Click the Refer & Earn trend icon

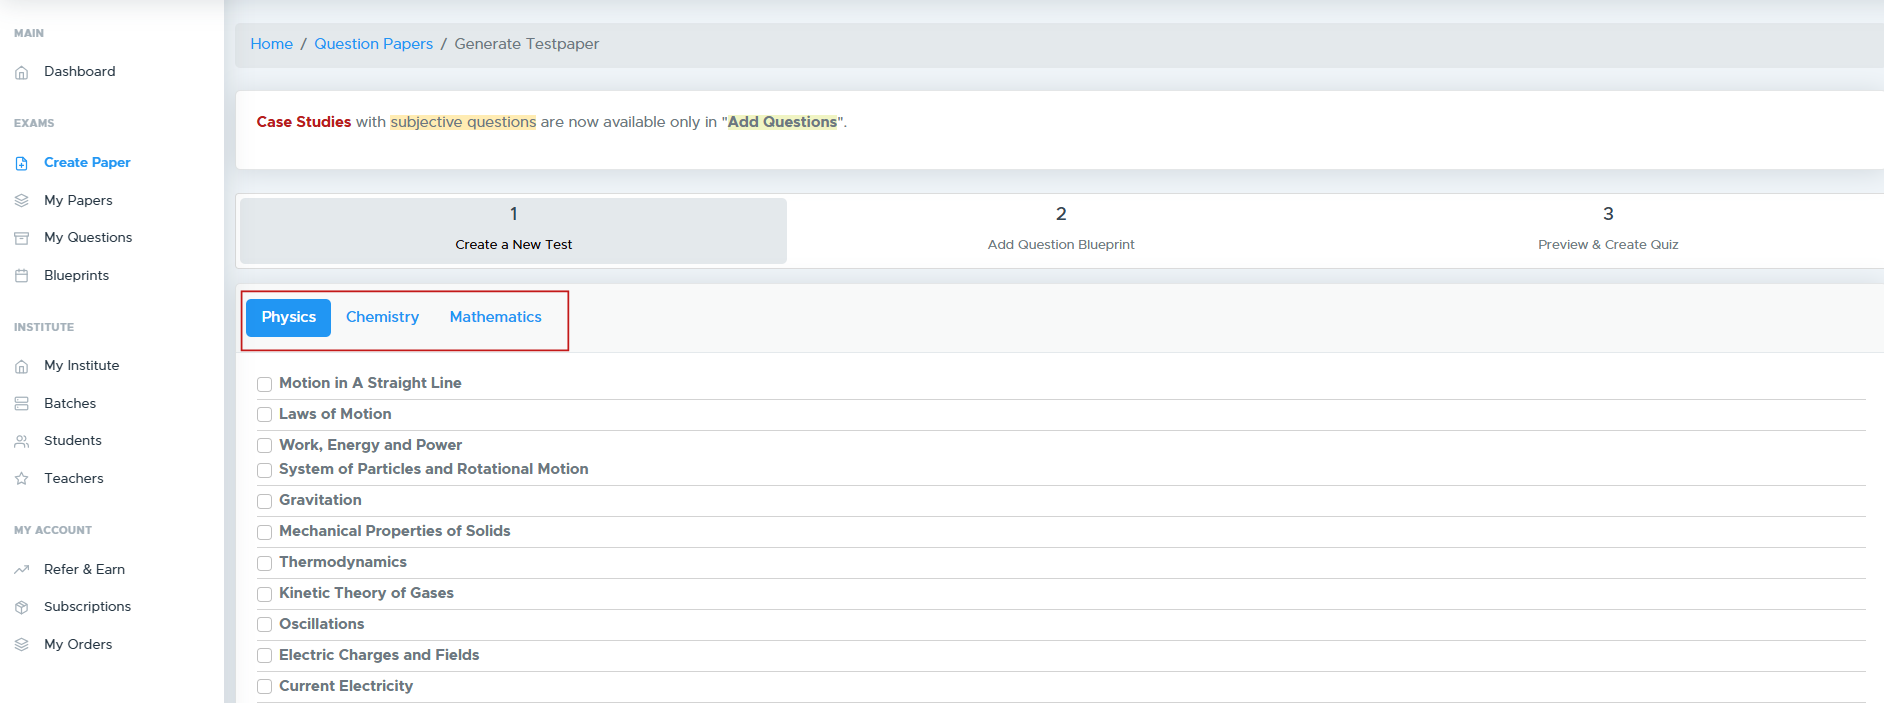click(21, 570)
